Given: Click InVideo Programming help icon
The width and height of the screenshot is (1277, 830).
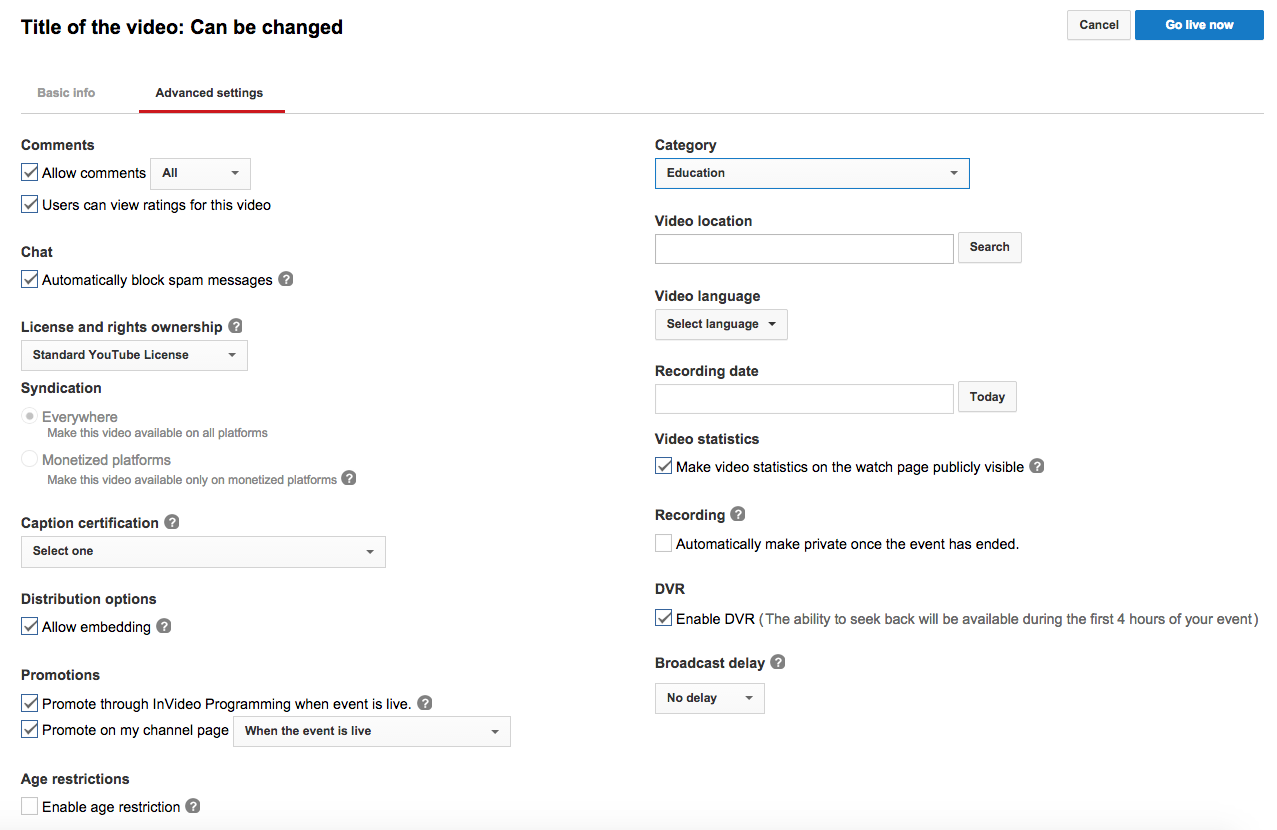Looking at the screenshot, I should pos(425,703).
